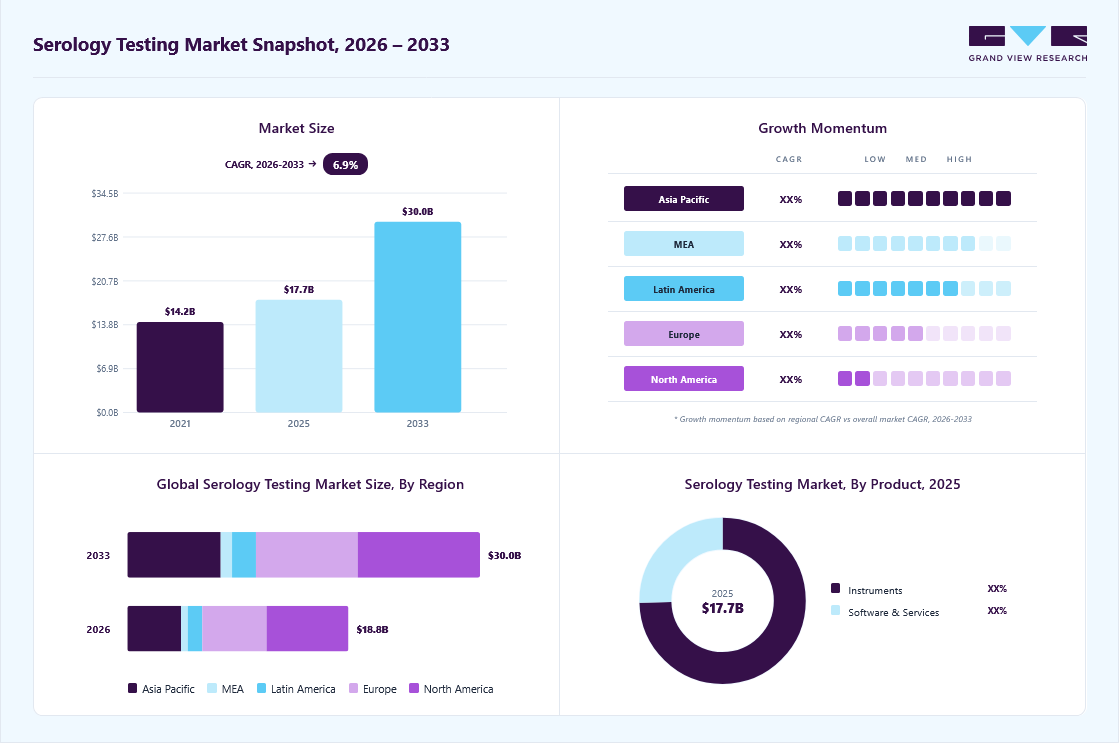
Task: Click the North America legend swatch
Action: (x=414, y=688)
